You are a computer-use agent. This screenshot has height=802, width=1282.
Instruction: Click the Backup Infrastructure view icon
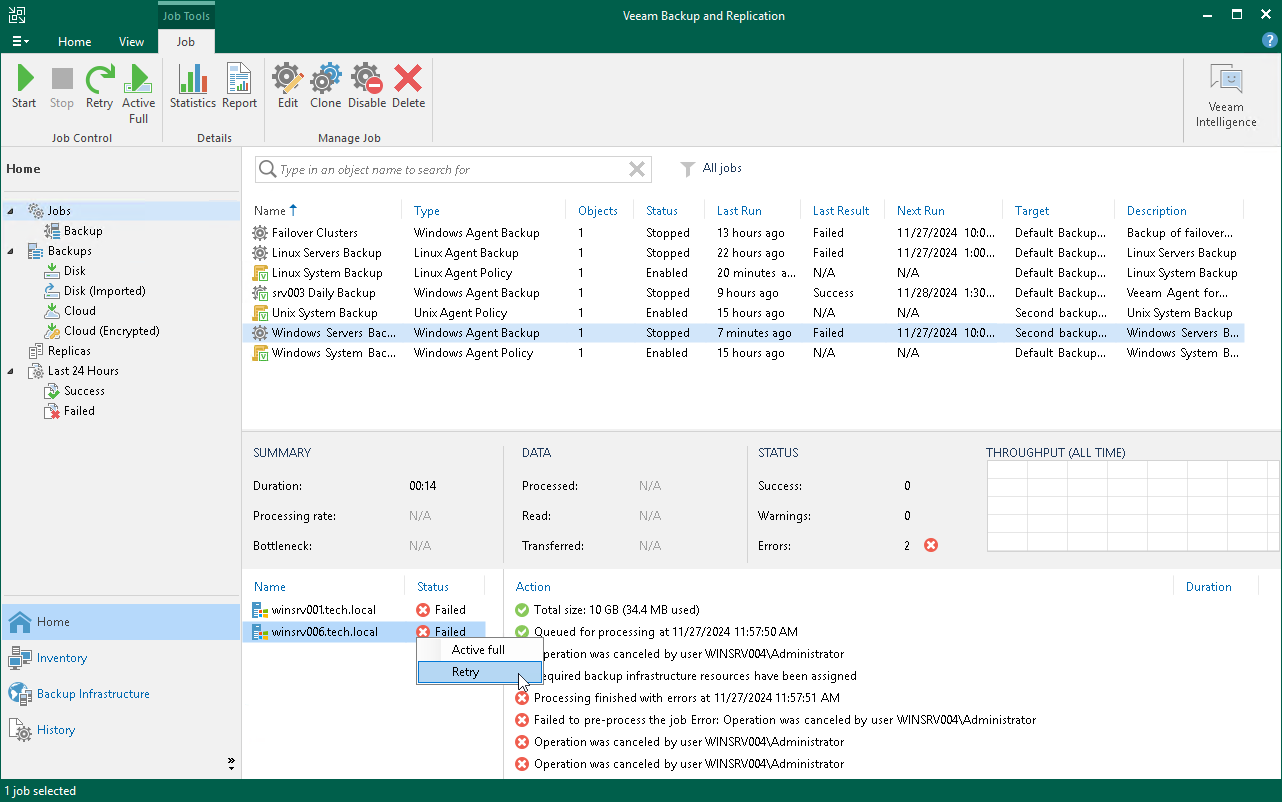pyautogui.click(x=20, y=694)
